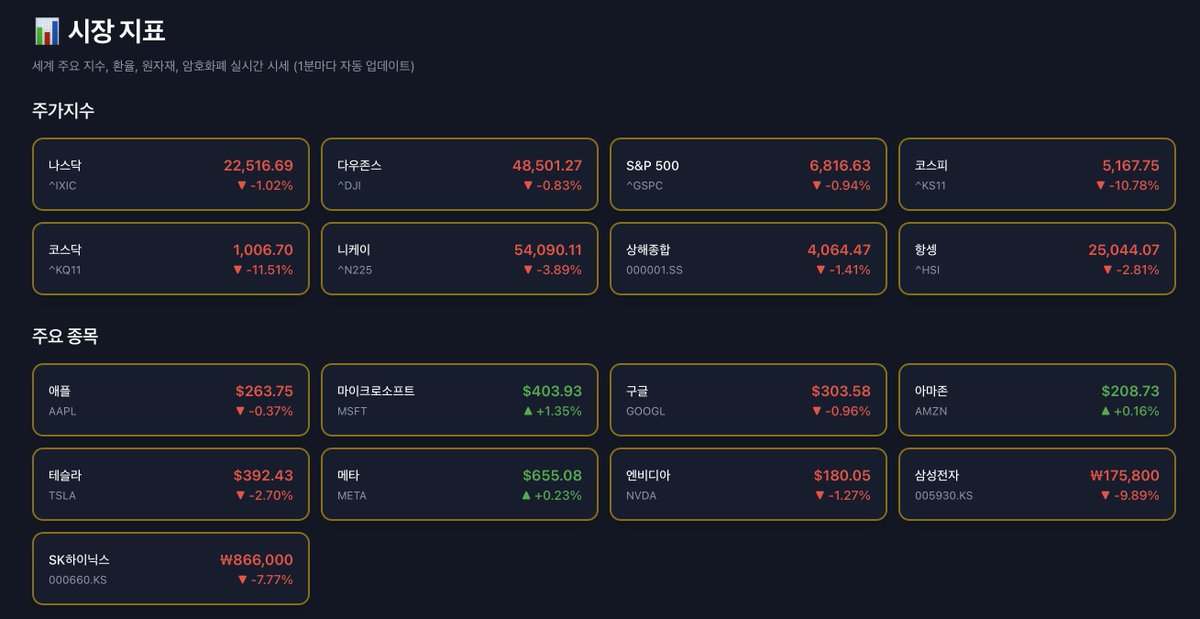Click the 주요 종목 section heading
Viewport: 1200px width, 619px height.
(x=65, y=337)
